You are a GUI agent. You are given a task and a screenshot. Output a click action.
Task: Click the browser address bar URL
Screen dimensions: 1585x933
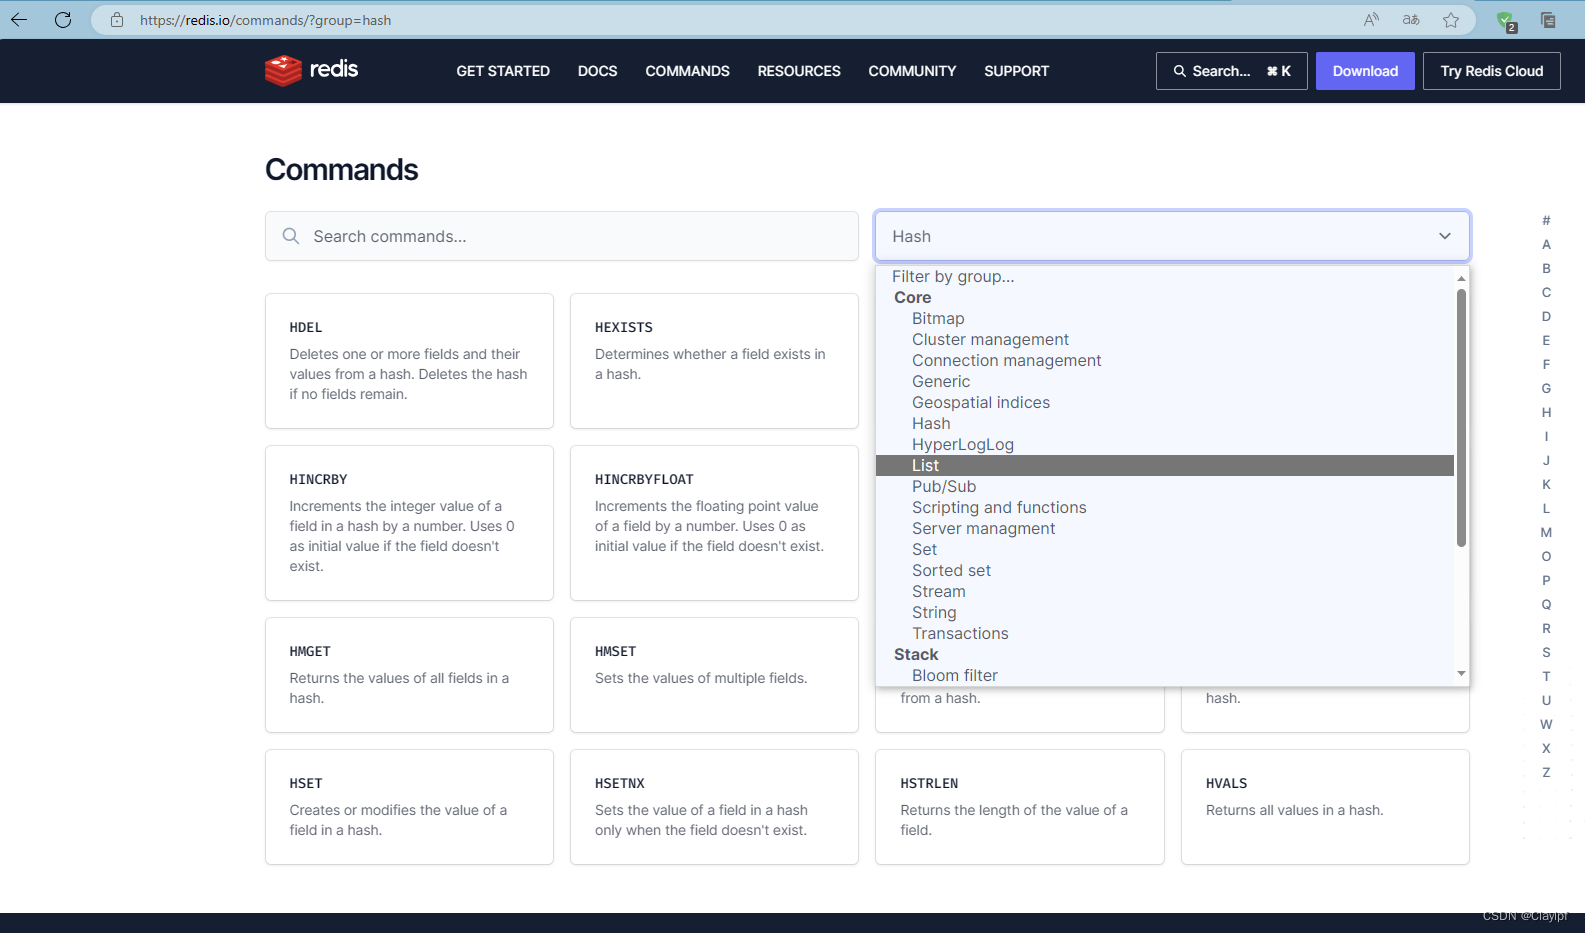tap(265, 20)
